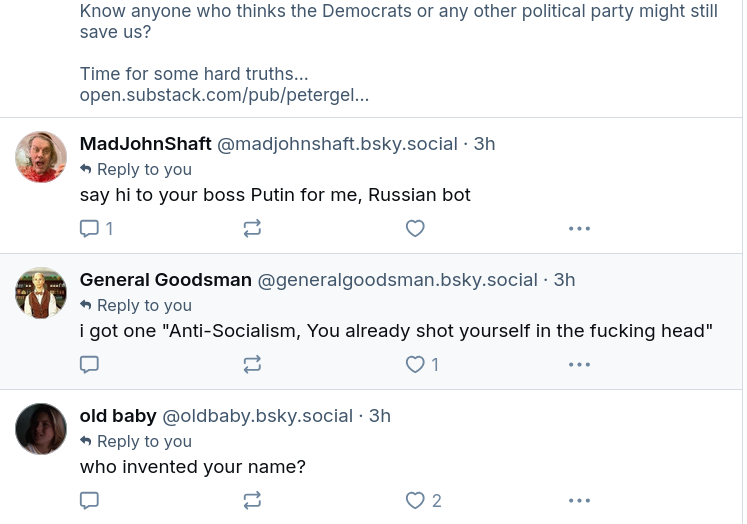This screenshot has width=747, height=524.
Task: Repost MadJohnShaft's Russian bot reply
Action: (252, 228)
